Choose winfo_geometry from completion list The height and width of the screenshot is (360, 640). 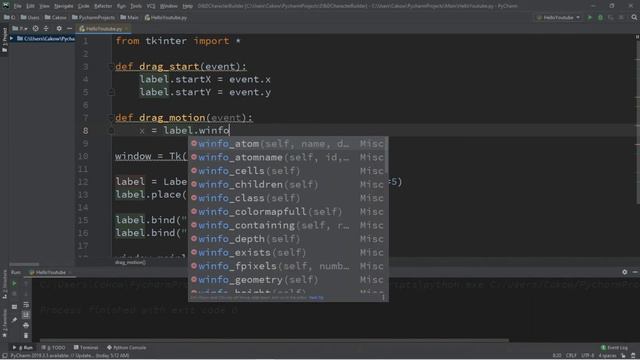(x=287, y=280)
